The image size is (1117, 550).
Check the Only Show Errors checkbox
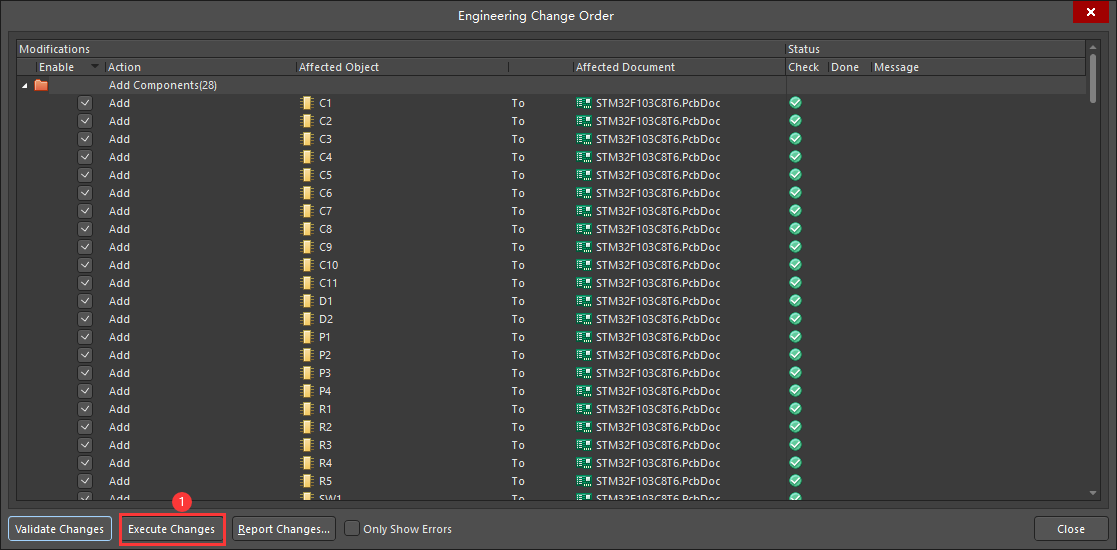tap(352, 529)
